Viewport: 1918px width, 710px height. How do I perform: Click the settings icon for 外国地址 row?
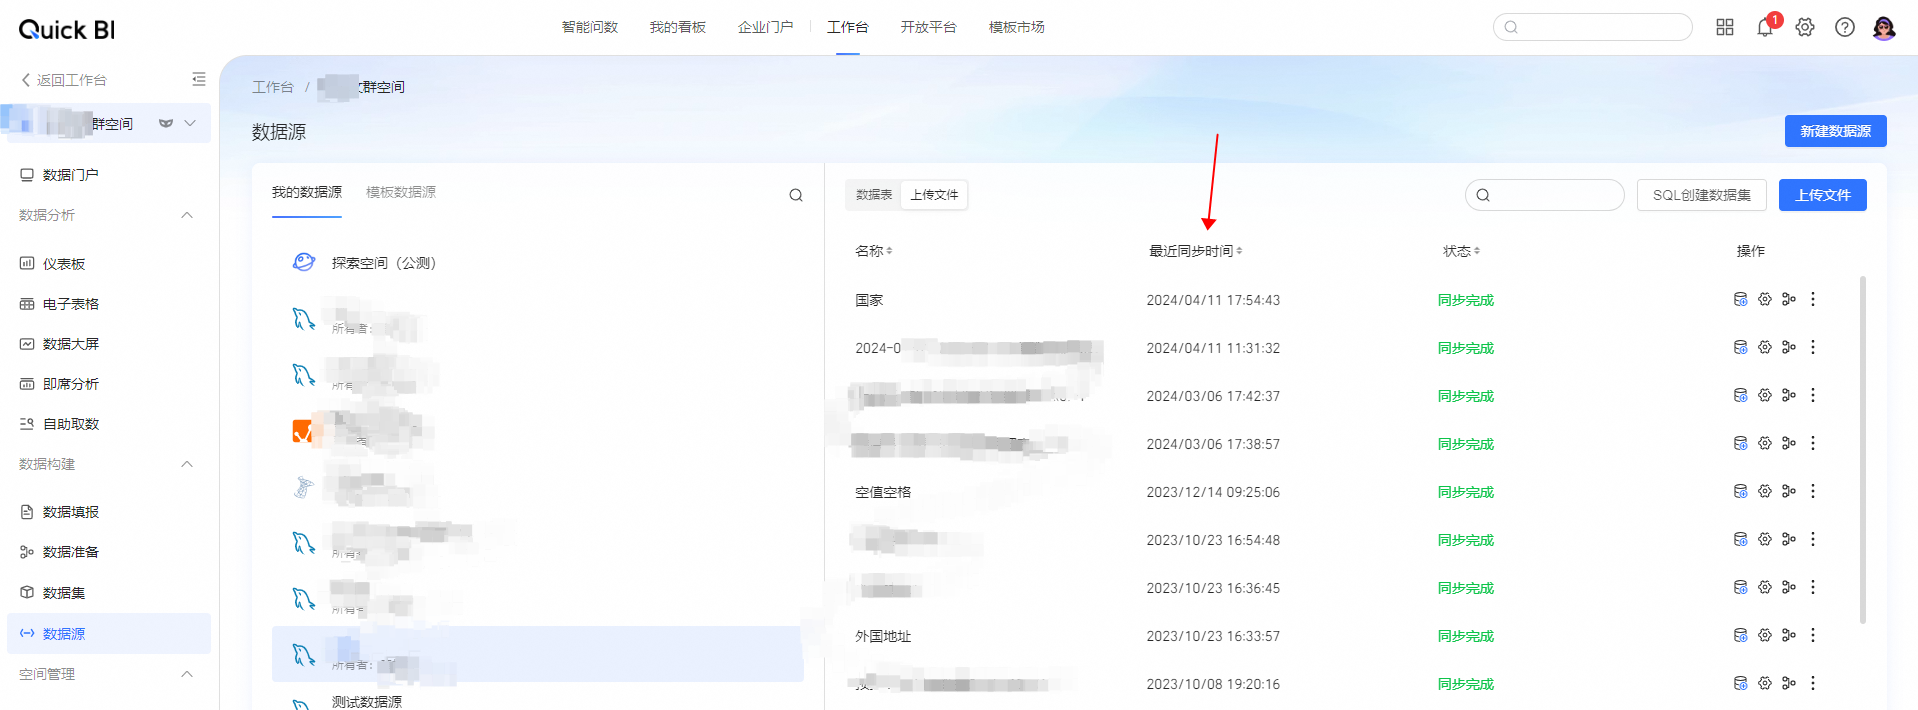tap(1764, 635)
